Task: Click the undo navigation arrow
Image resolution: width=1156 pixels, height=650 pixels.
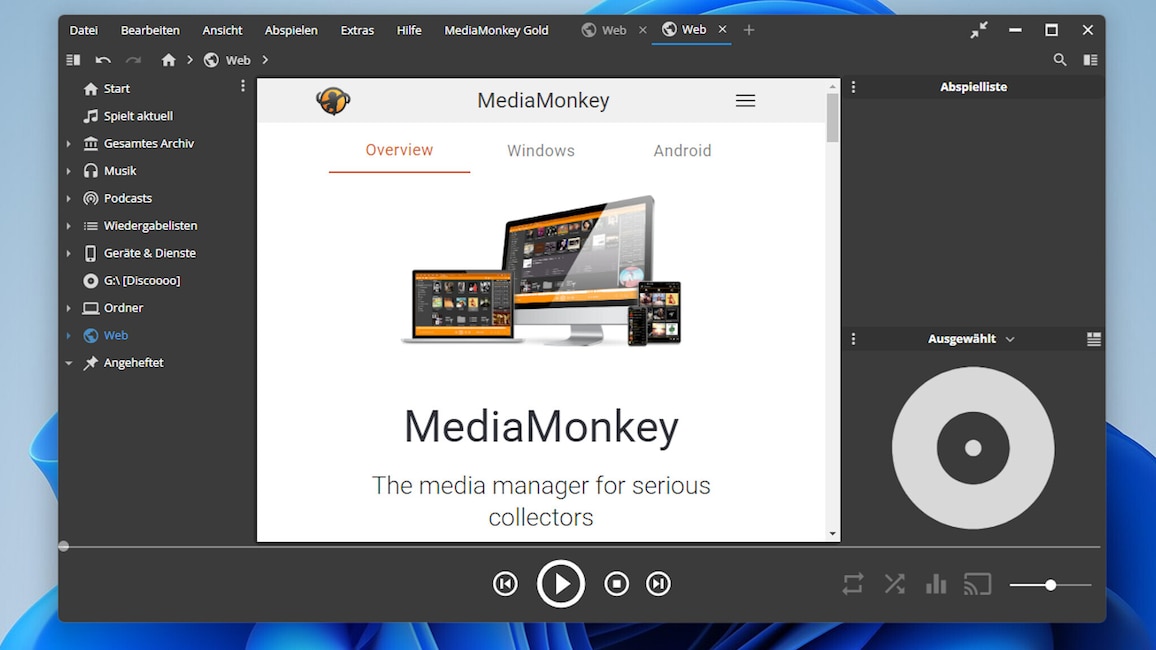Action: [x=103, y=60]
